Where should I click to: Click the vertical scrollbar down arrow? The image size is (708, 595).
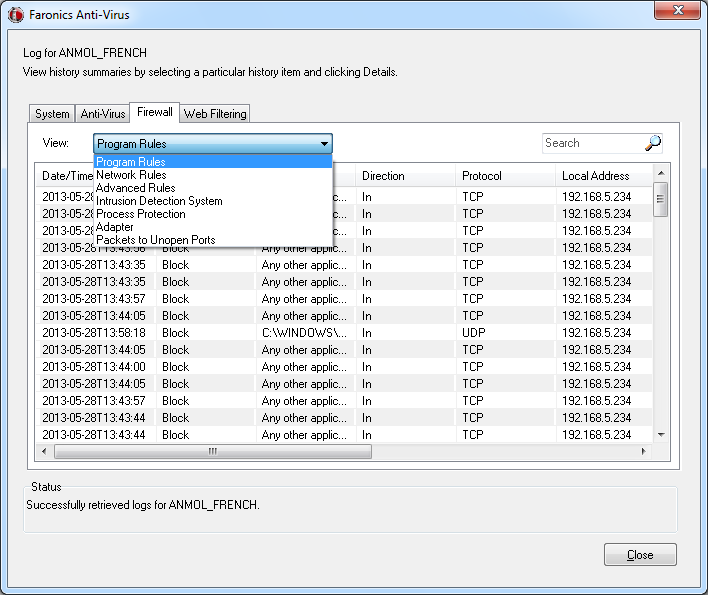[661, 435]
